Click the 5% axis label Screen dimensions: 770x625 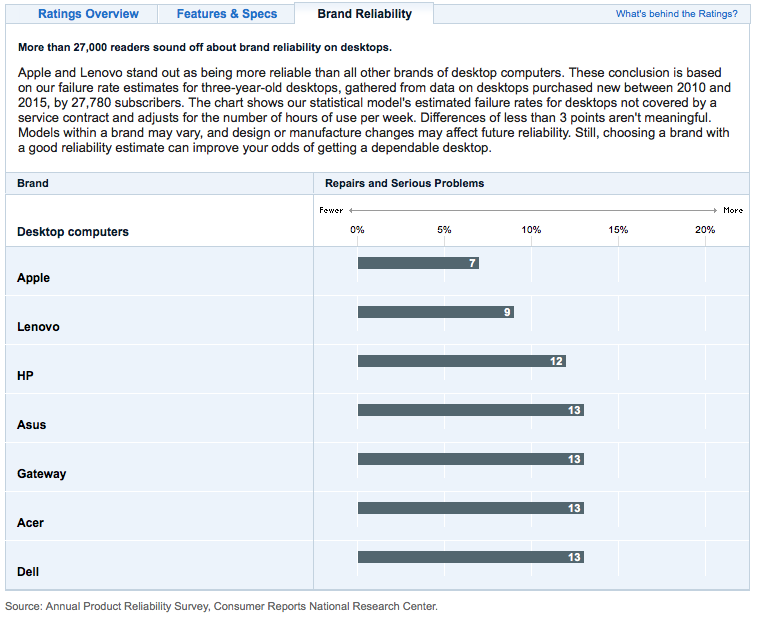click(444, 230)
